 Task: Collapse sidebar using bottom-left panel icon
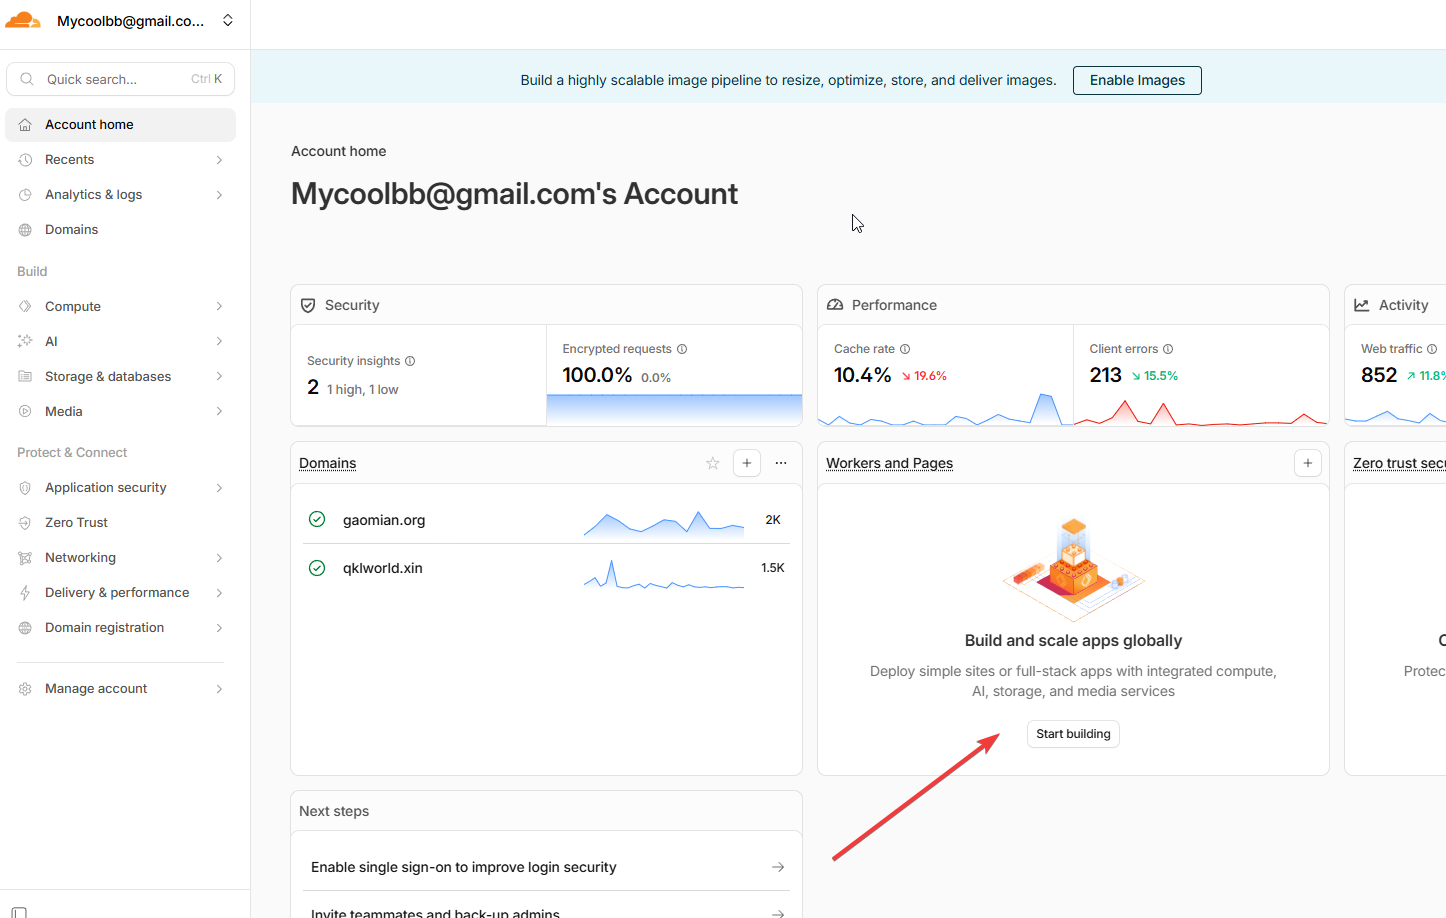(19, 911)
